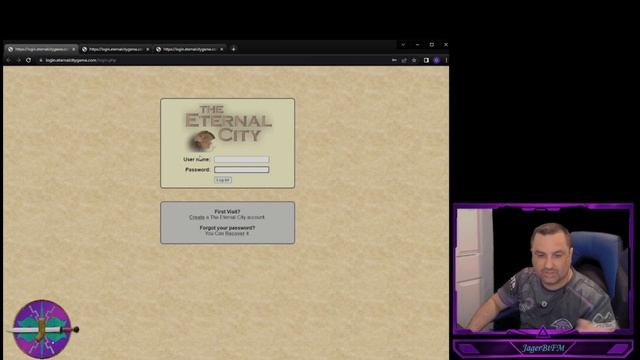Go forward using the browser forward arrow

pyautogui.click(x=19, y=60)
